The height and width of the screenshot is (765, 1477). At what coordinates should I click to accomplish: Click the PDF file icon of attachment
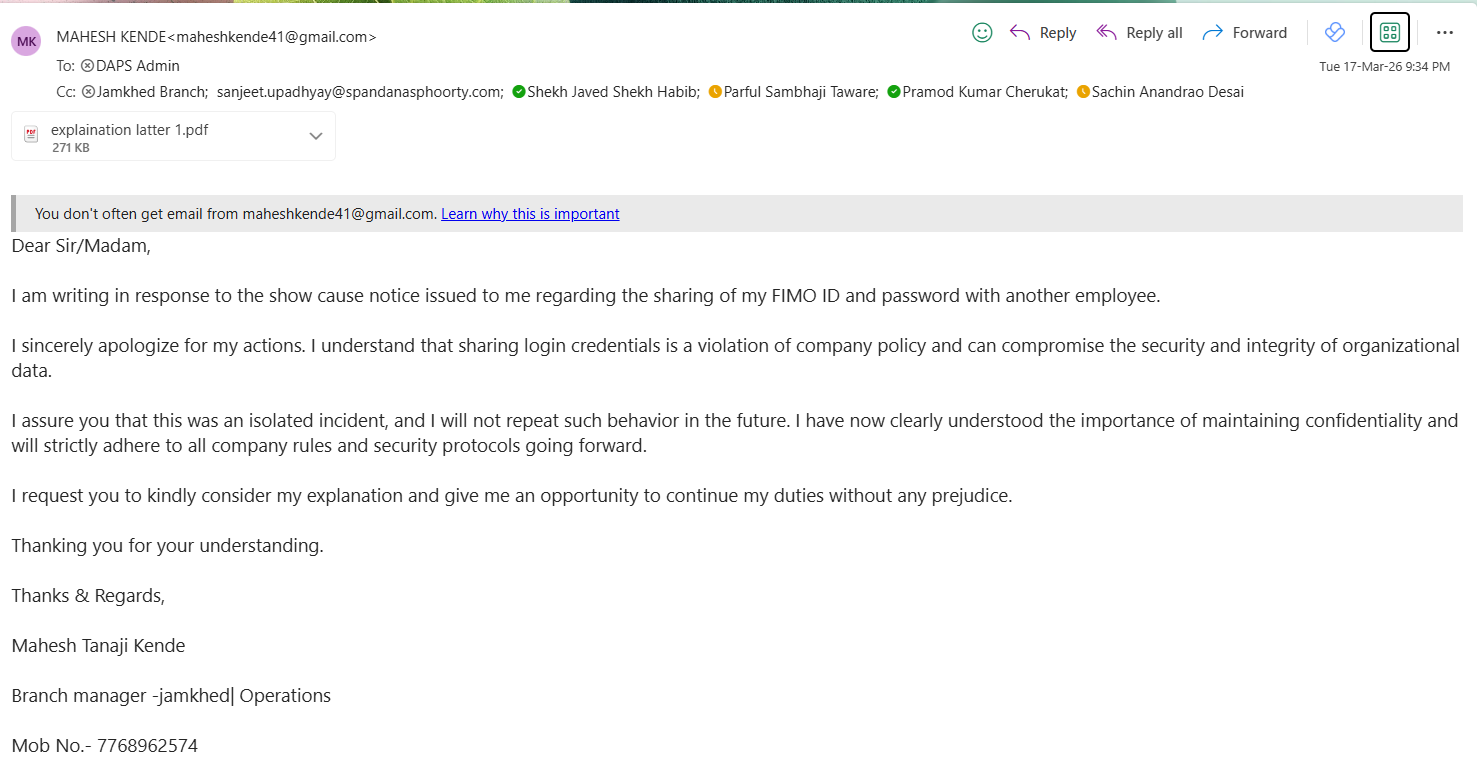(x=31, y=136)
